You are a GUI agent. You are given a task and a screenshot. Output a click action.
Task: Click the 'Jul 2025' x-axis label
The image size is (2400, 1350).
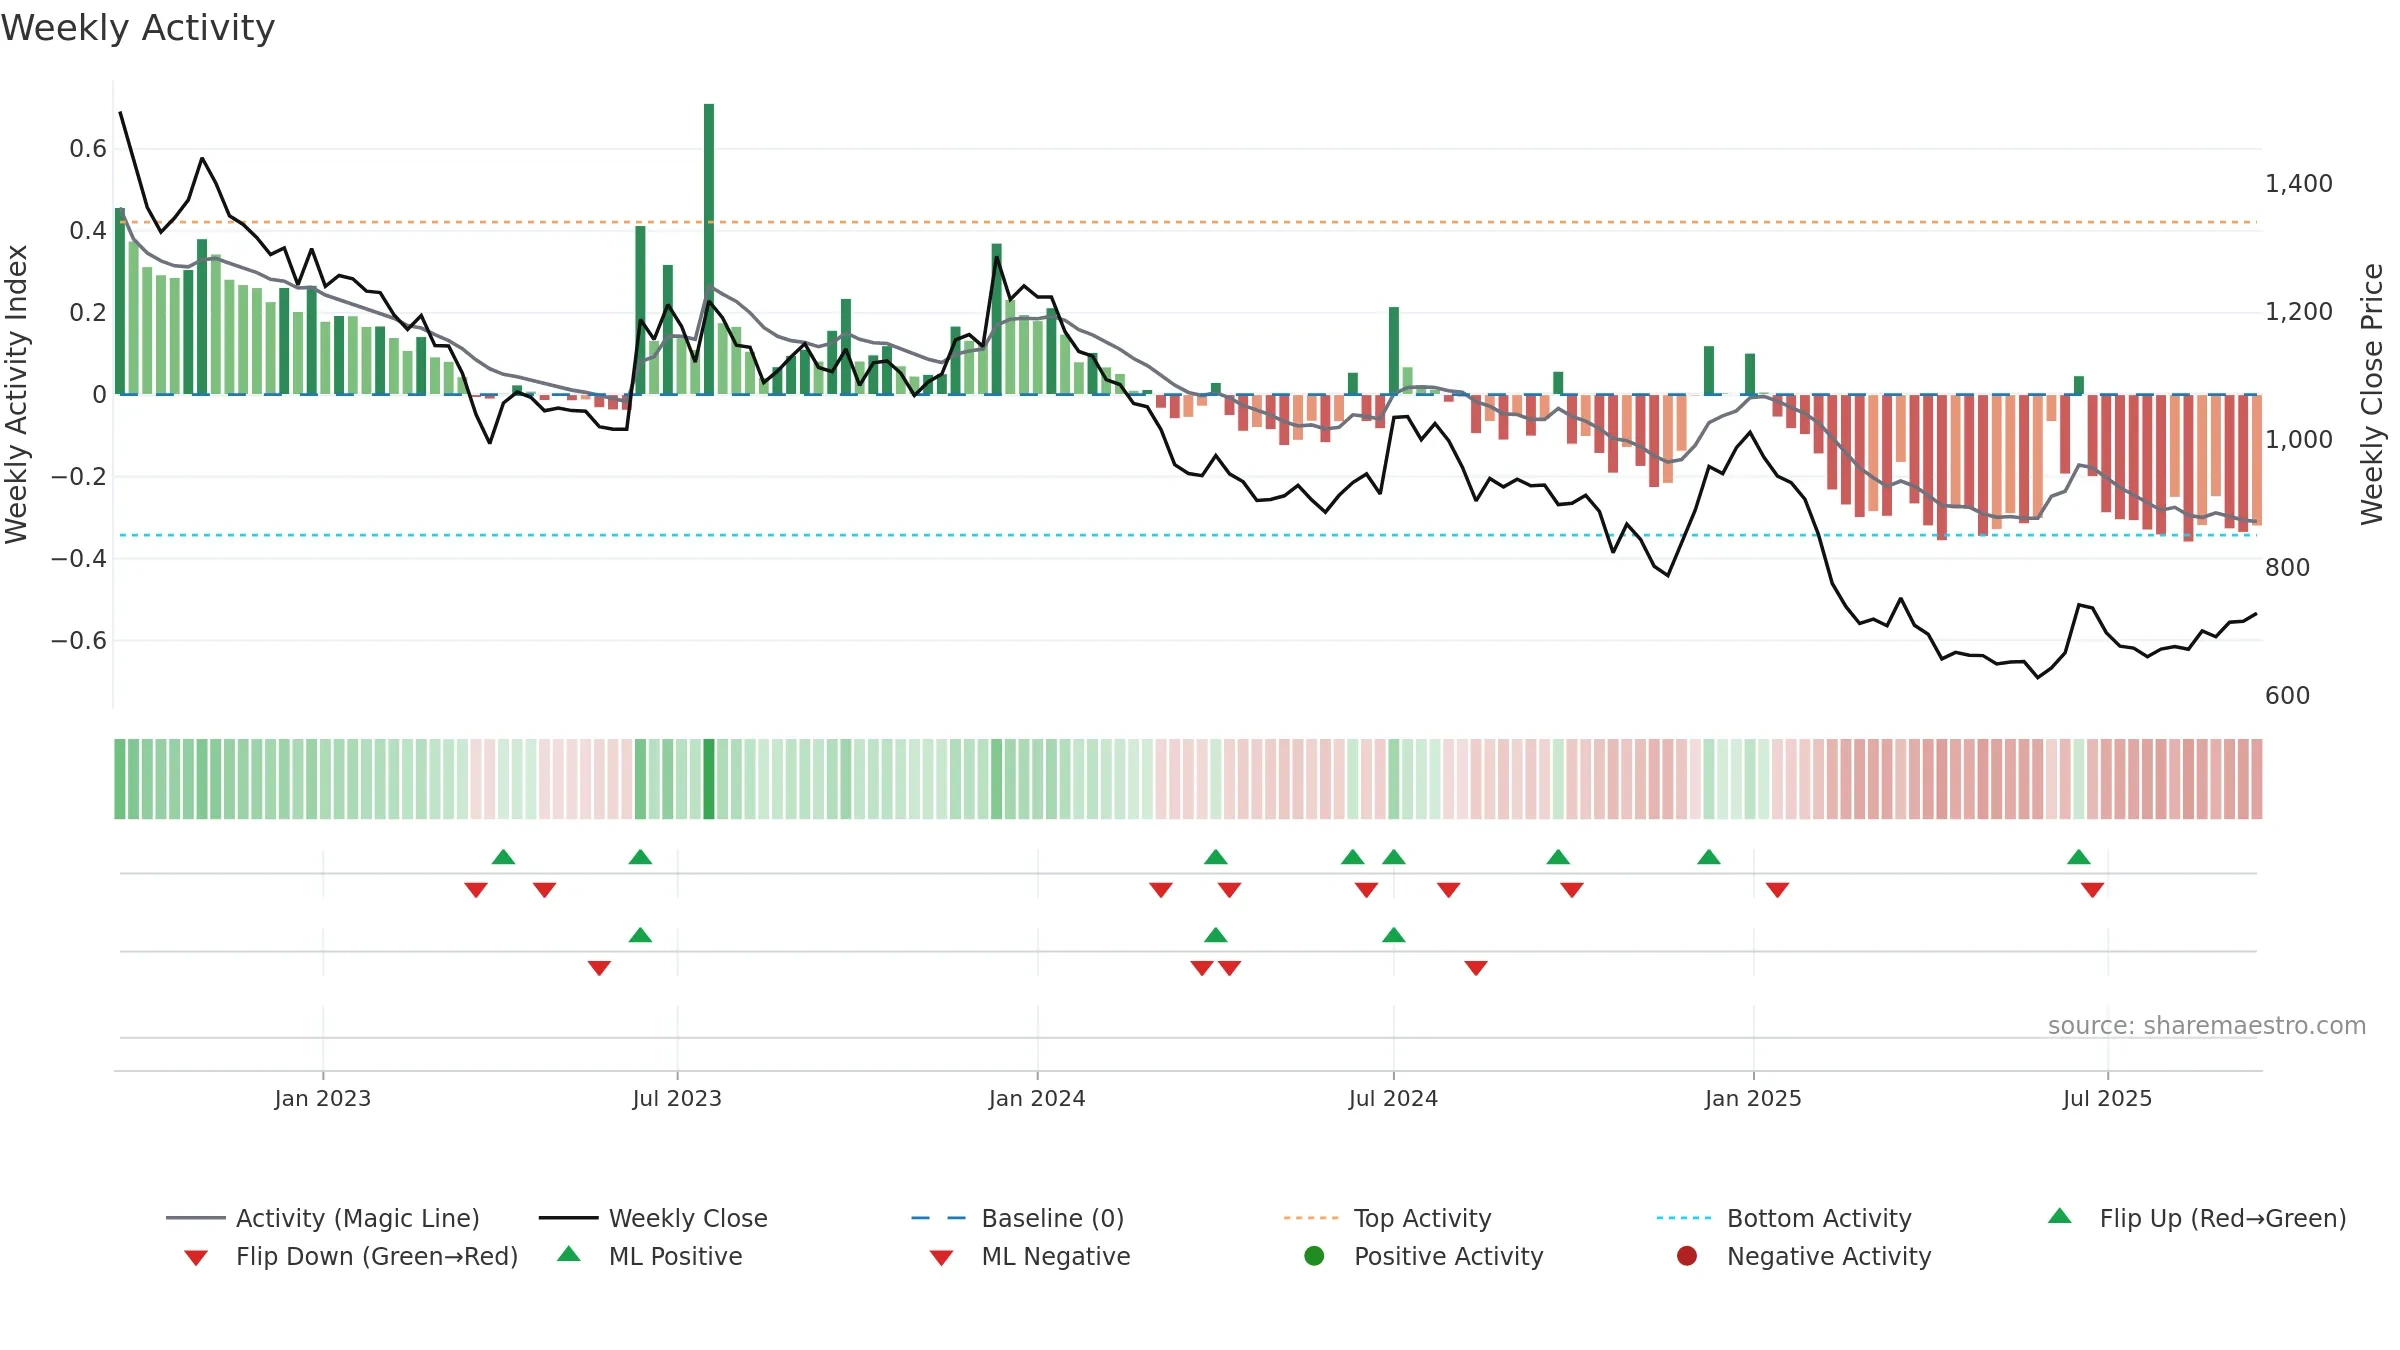(x=2107, y=1098)
